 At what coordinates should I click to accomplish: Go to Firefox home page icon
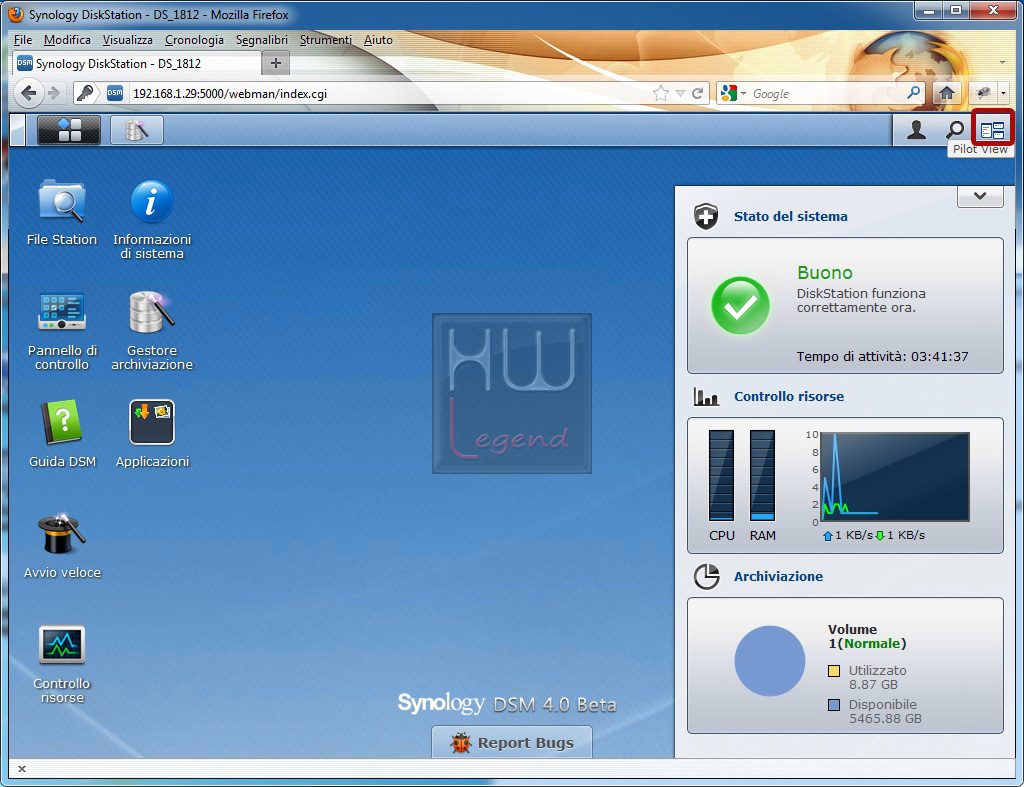[x=947, y=93]
